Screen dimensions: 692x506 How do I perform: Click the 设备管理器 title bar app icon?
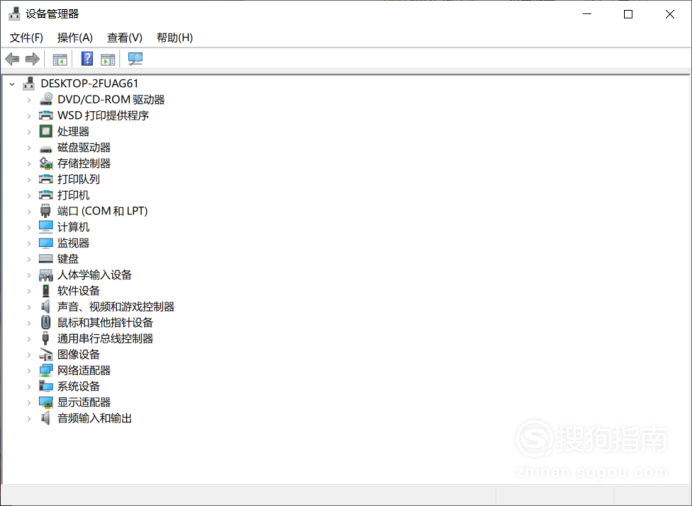click(x=15, y=14)
